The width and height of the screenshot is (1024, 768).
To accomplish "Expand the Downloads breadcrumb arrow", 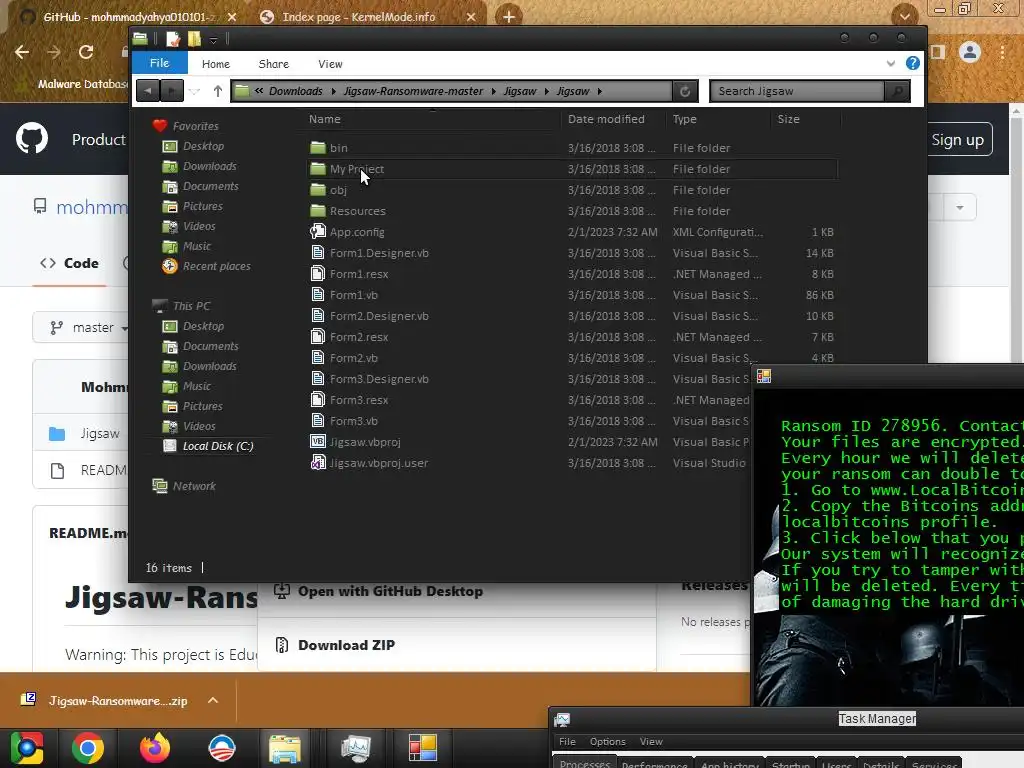I will [334, 91].
